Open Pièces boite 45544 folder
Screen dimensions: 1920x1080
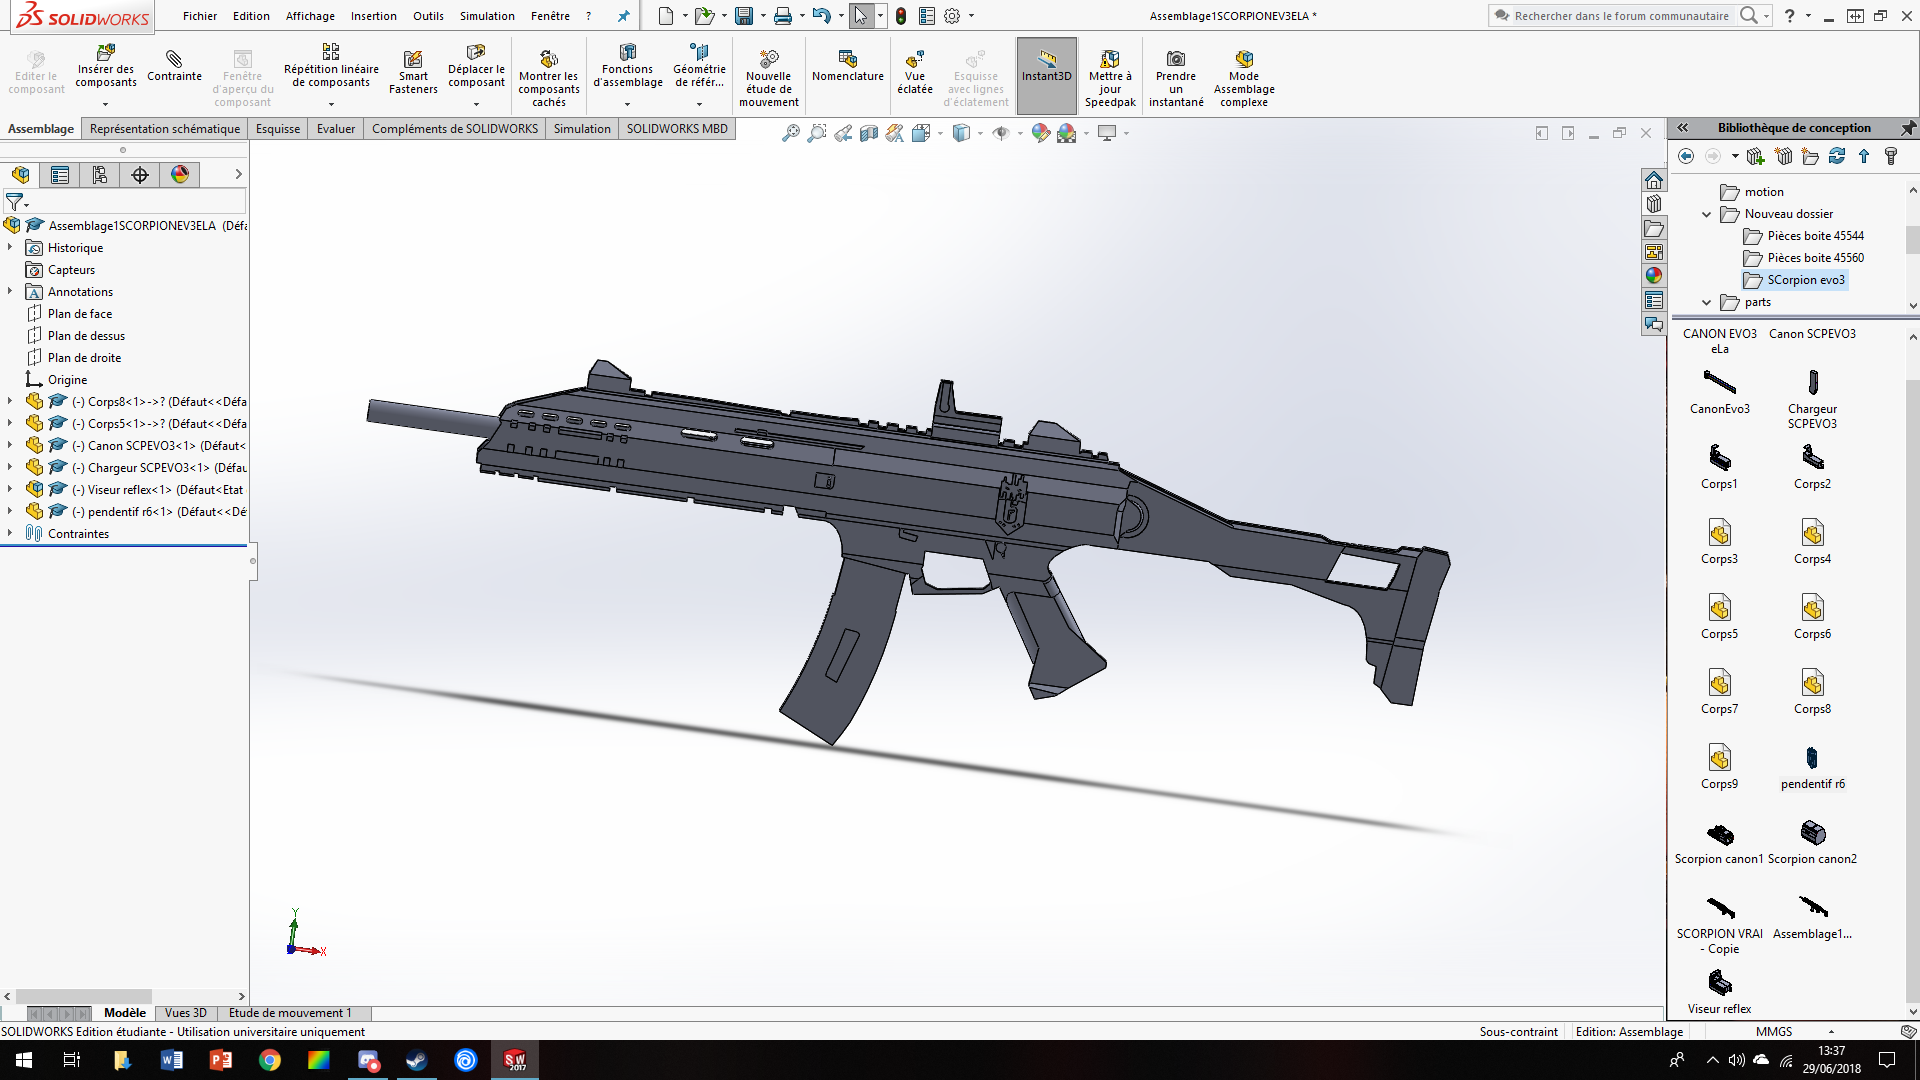1815,236
